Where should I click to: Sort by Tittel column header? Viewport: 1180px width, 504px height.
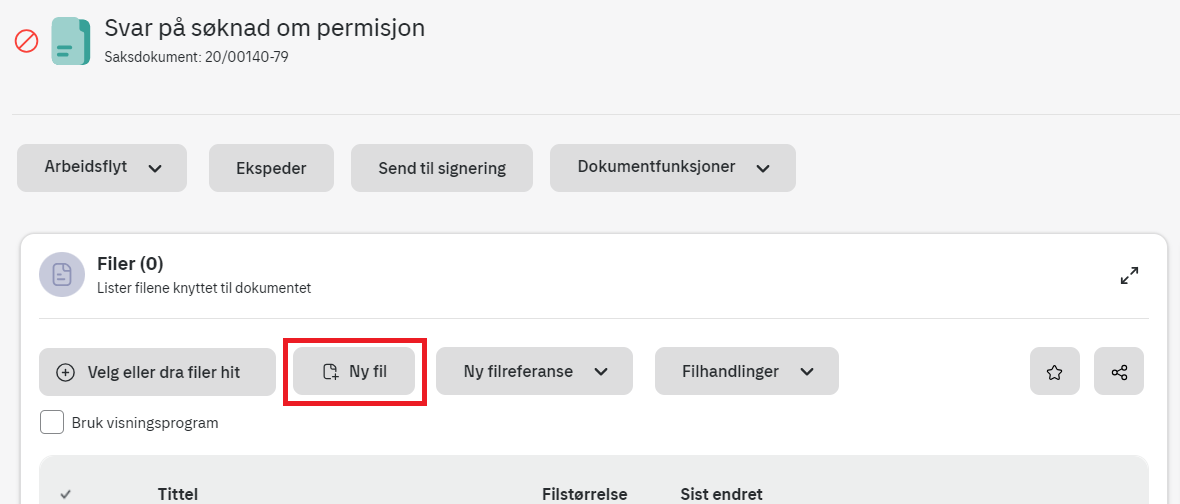(178, 494)
